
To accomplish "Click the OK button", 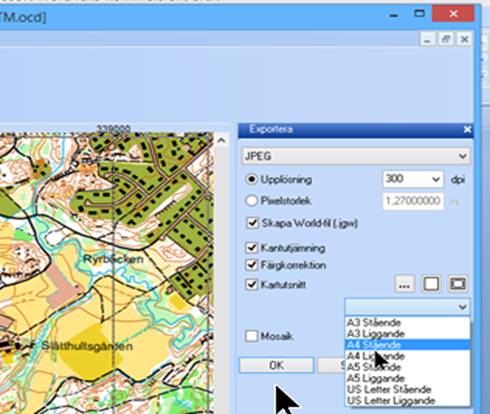I will tap(277, 365).
